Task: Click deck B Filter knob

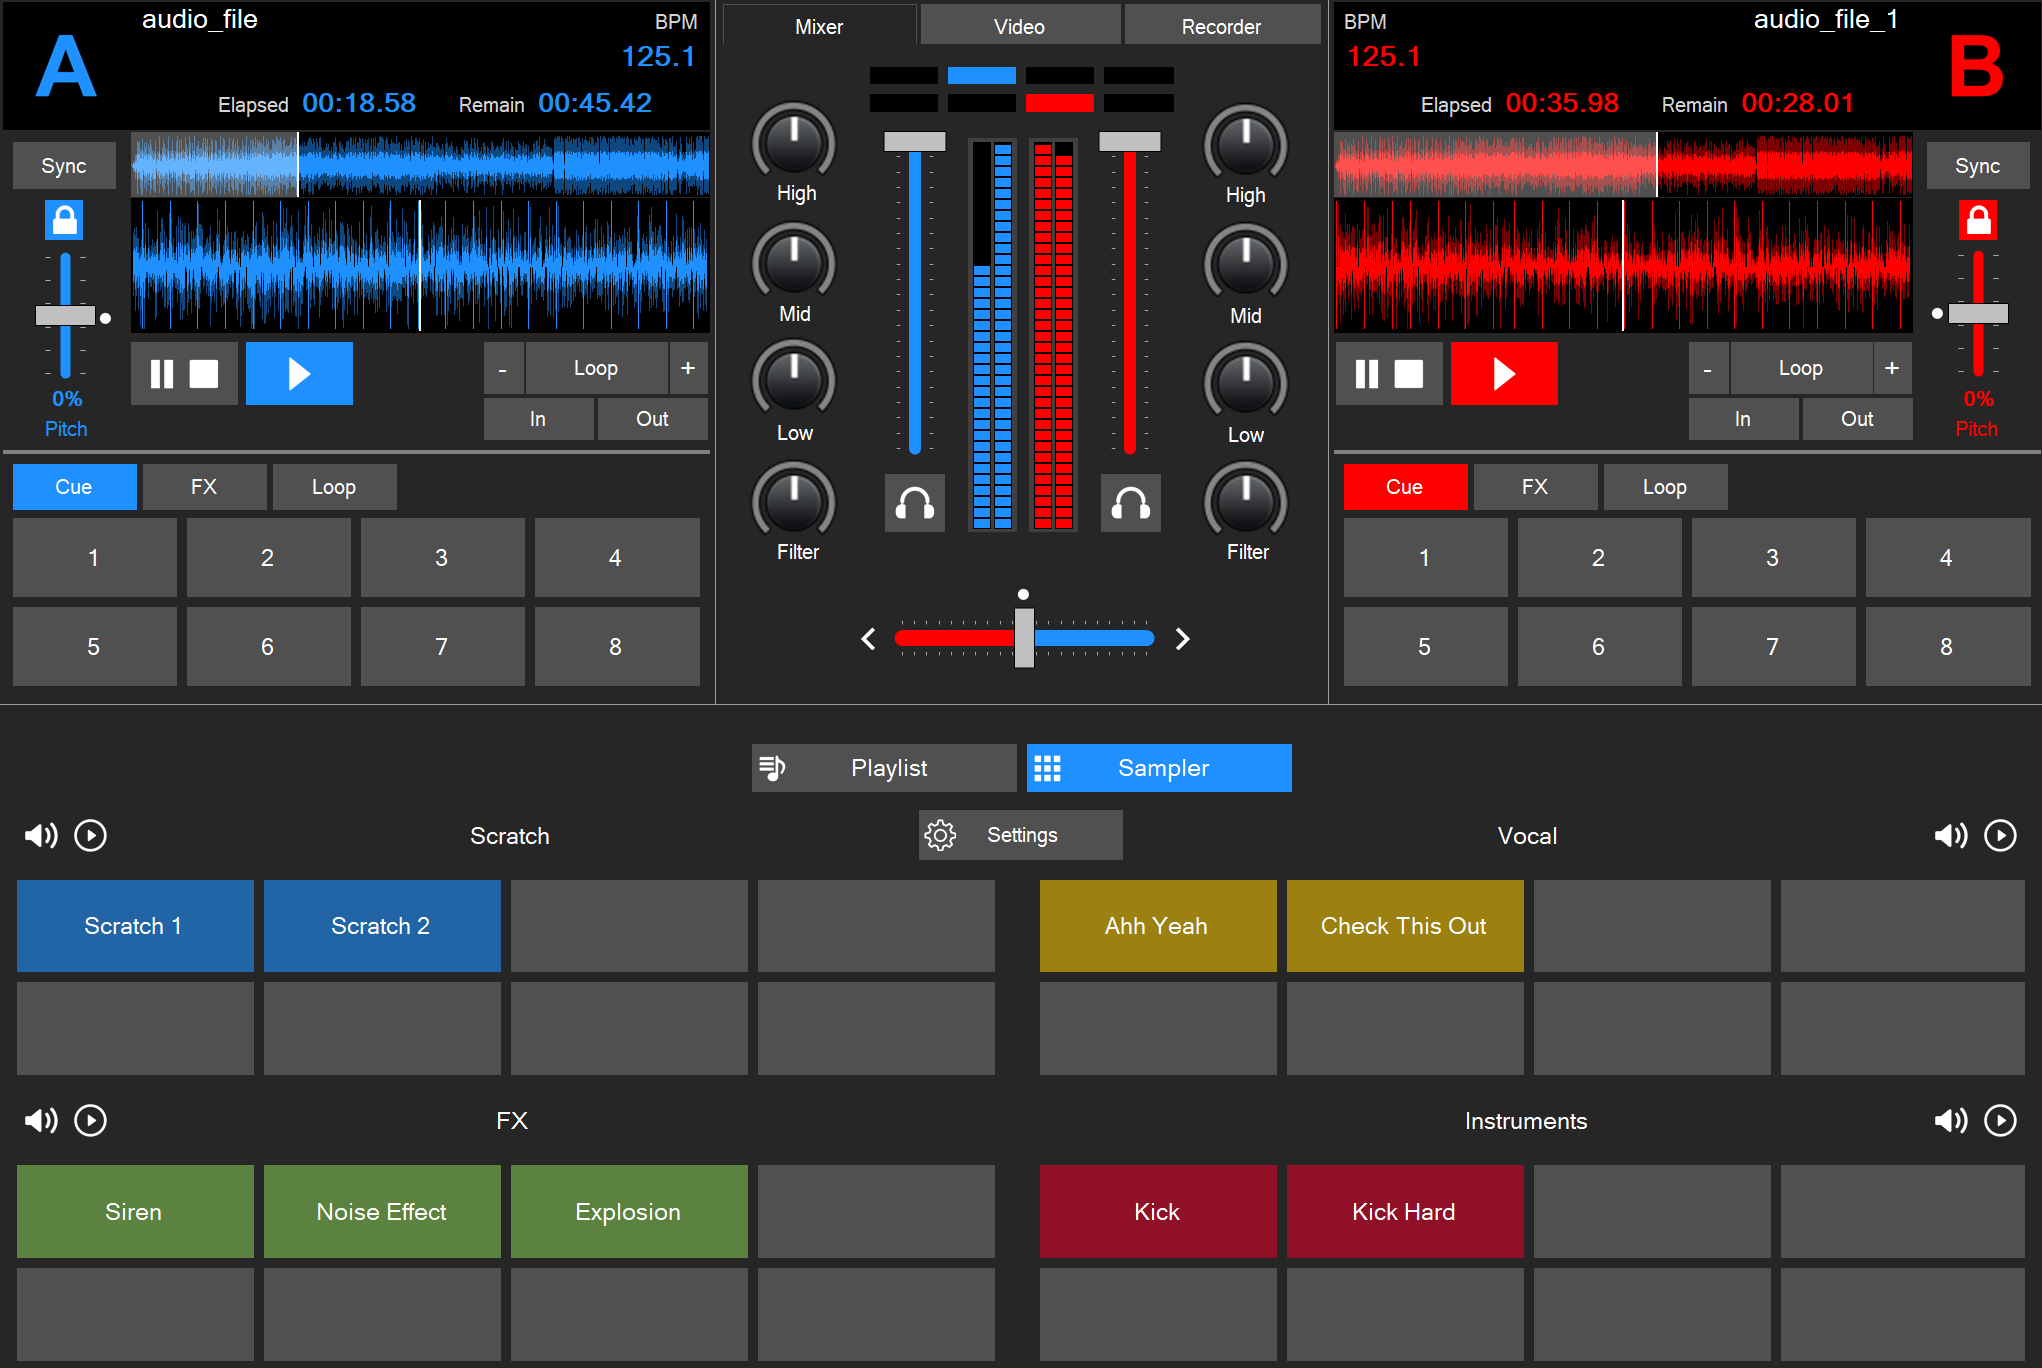Action: [x=1246, y=502]
